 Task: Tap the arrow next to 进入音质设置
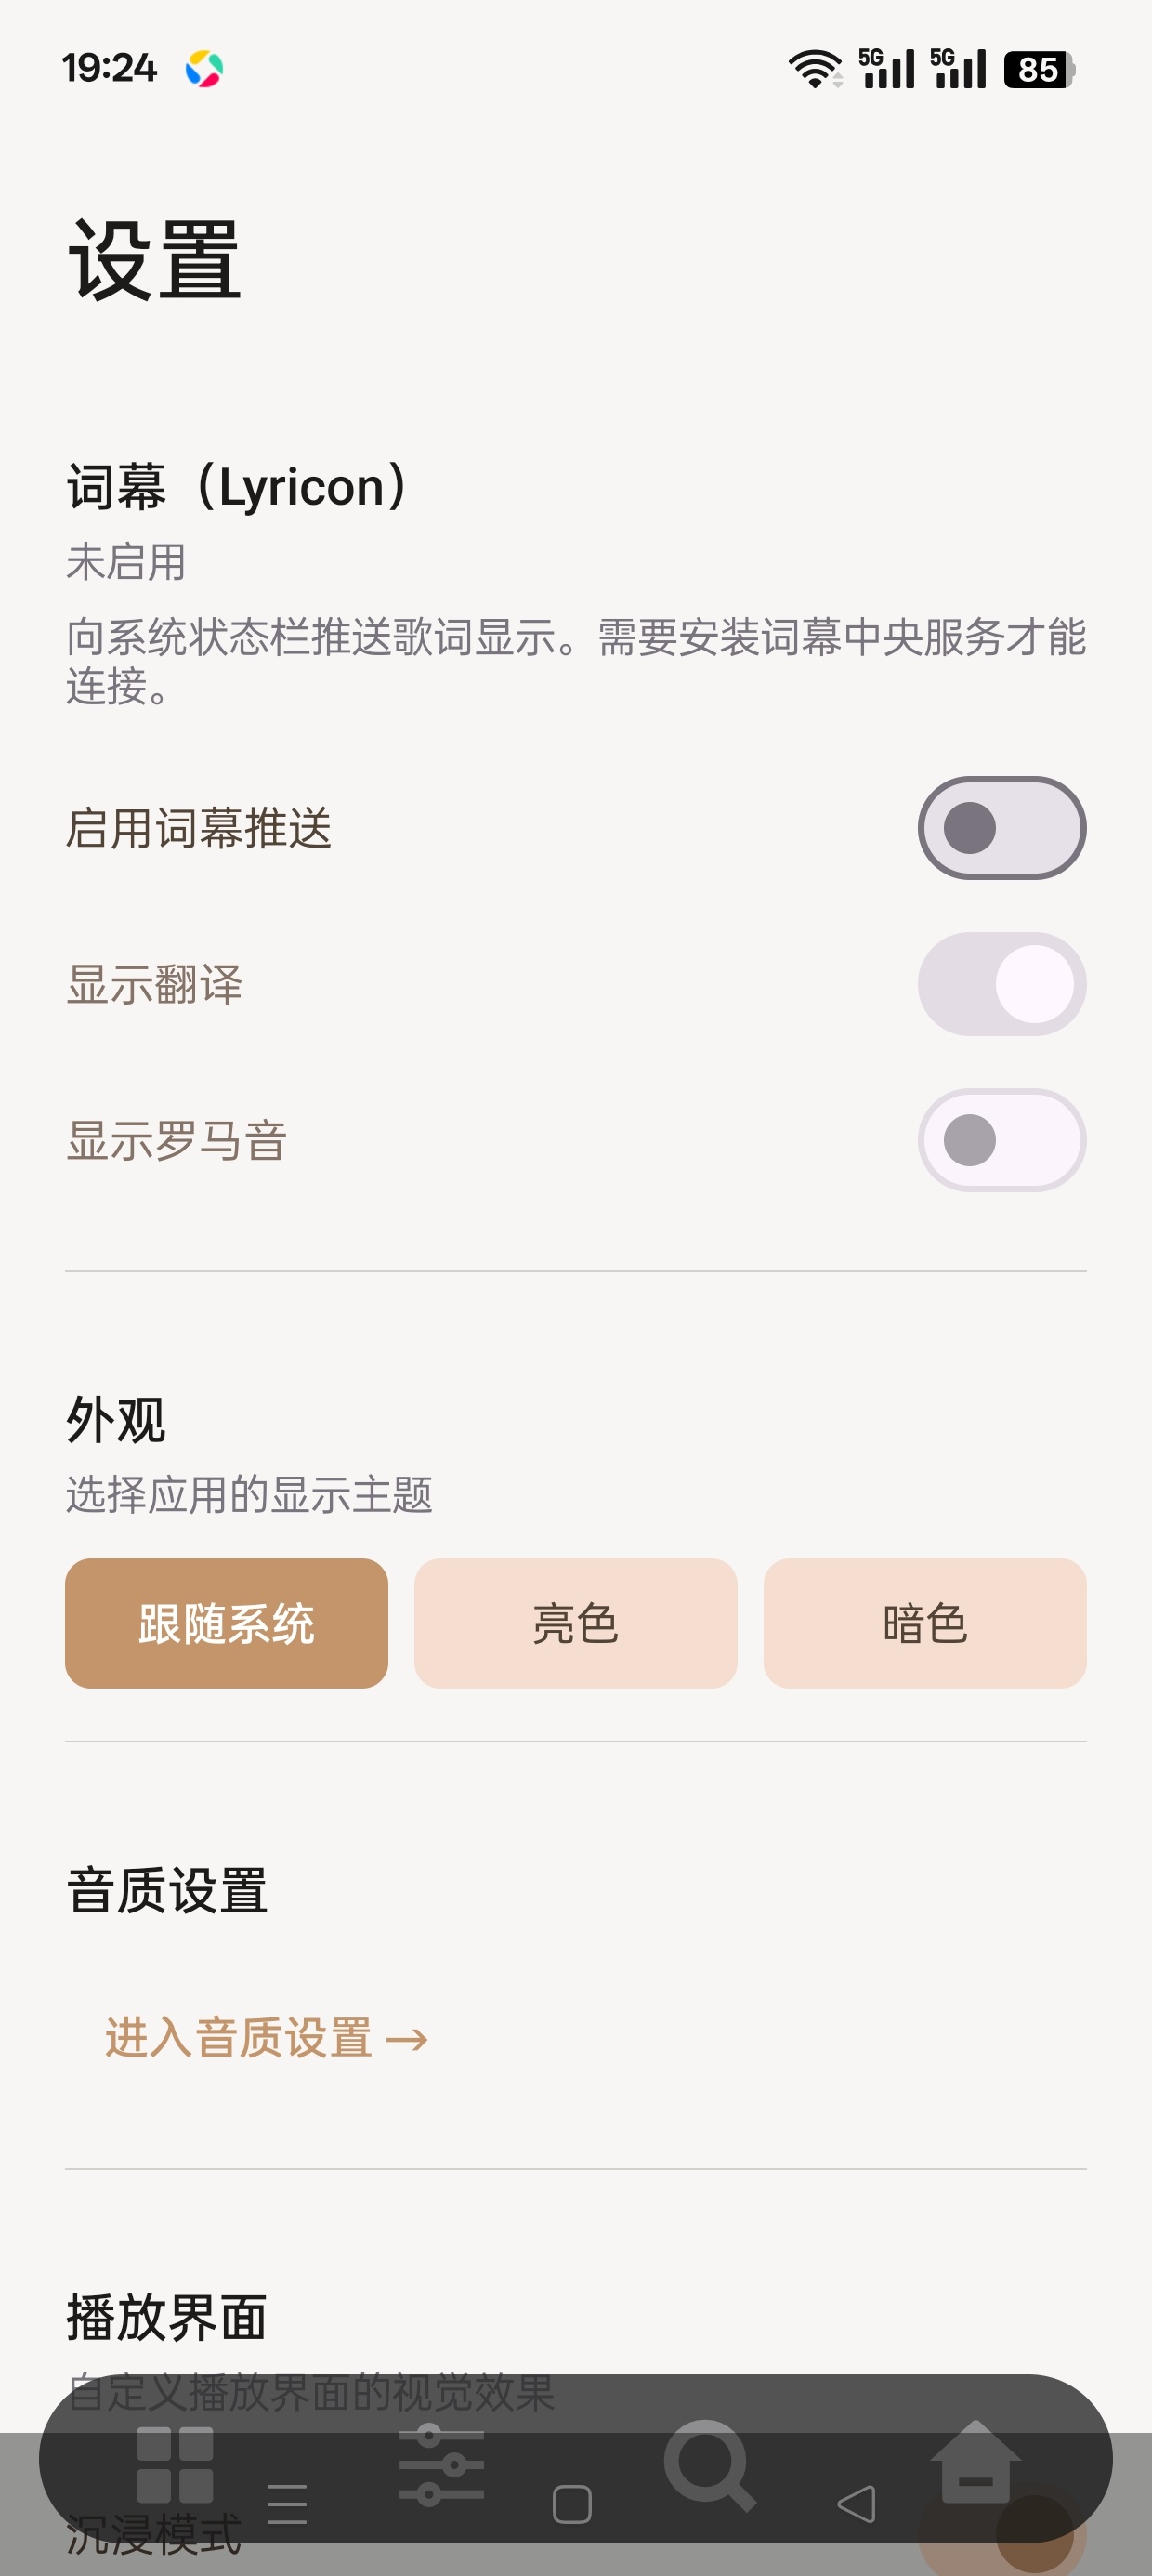coord(407,2040)
